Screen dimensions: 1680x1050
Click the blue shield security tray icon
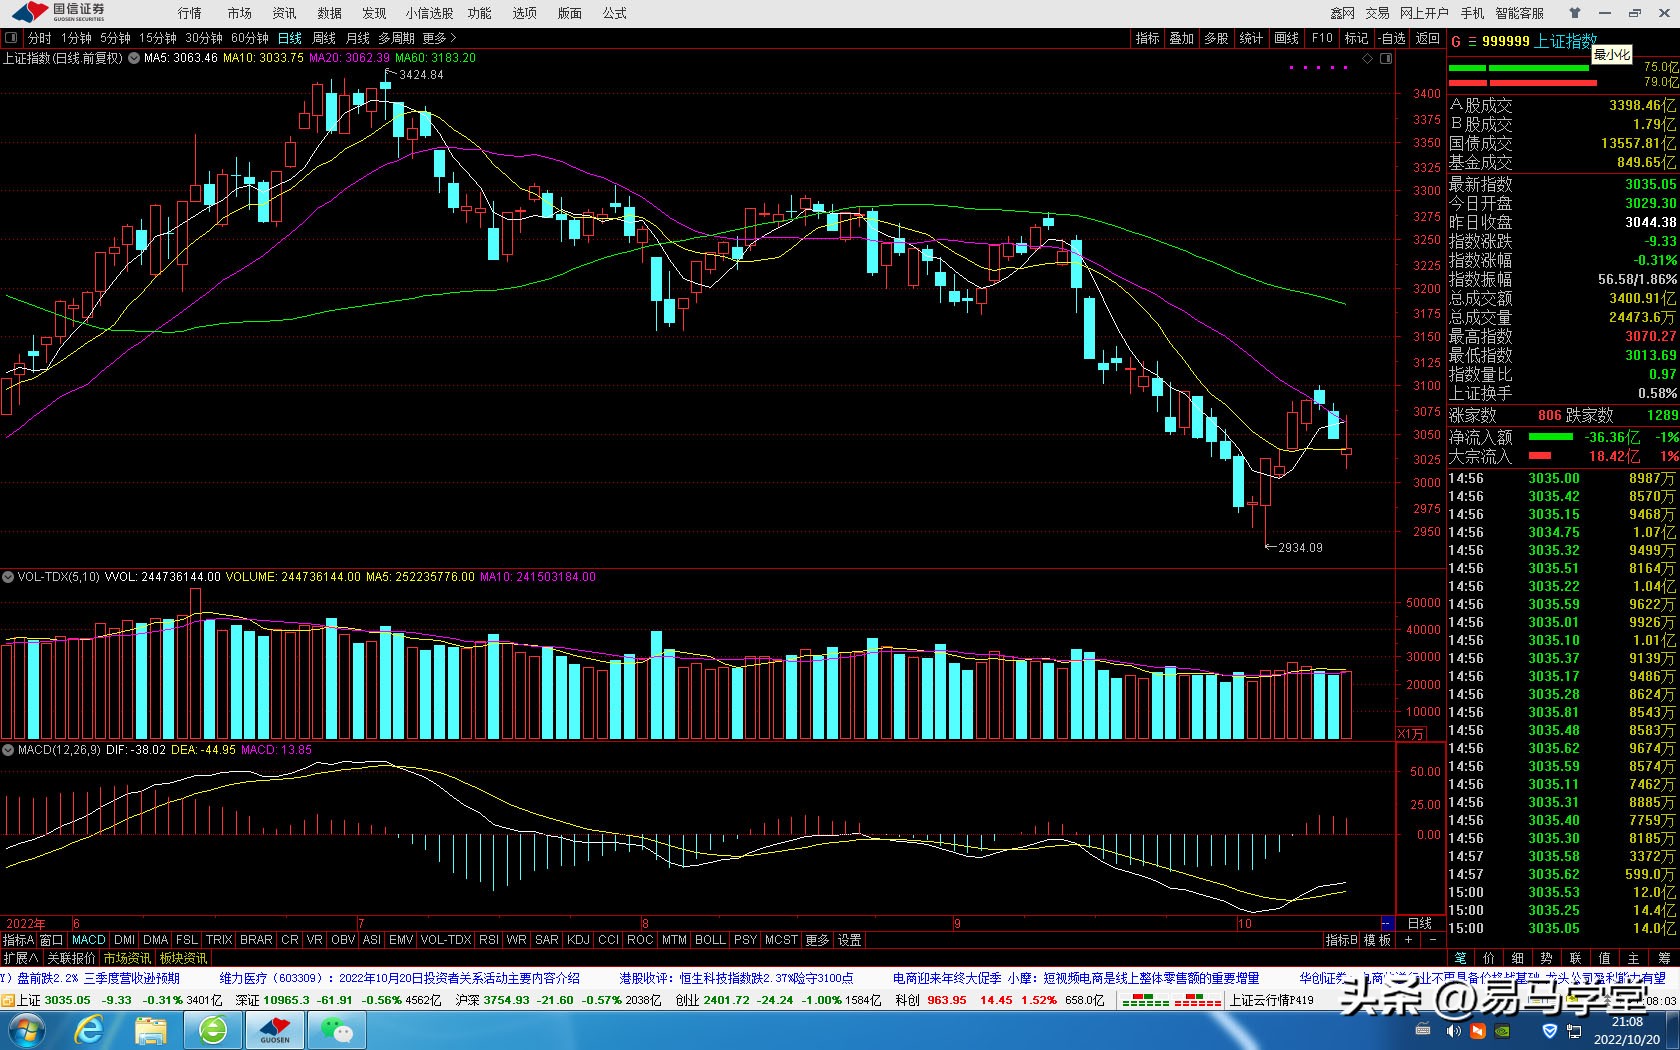(1550, 1030)
